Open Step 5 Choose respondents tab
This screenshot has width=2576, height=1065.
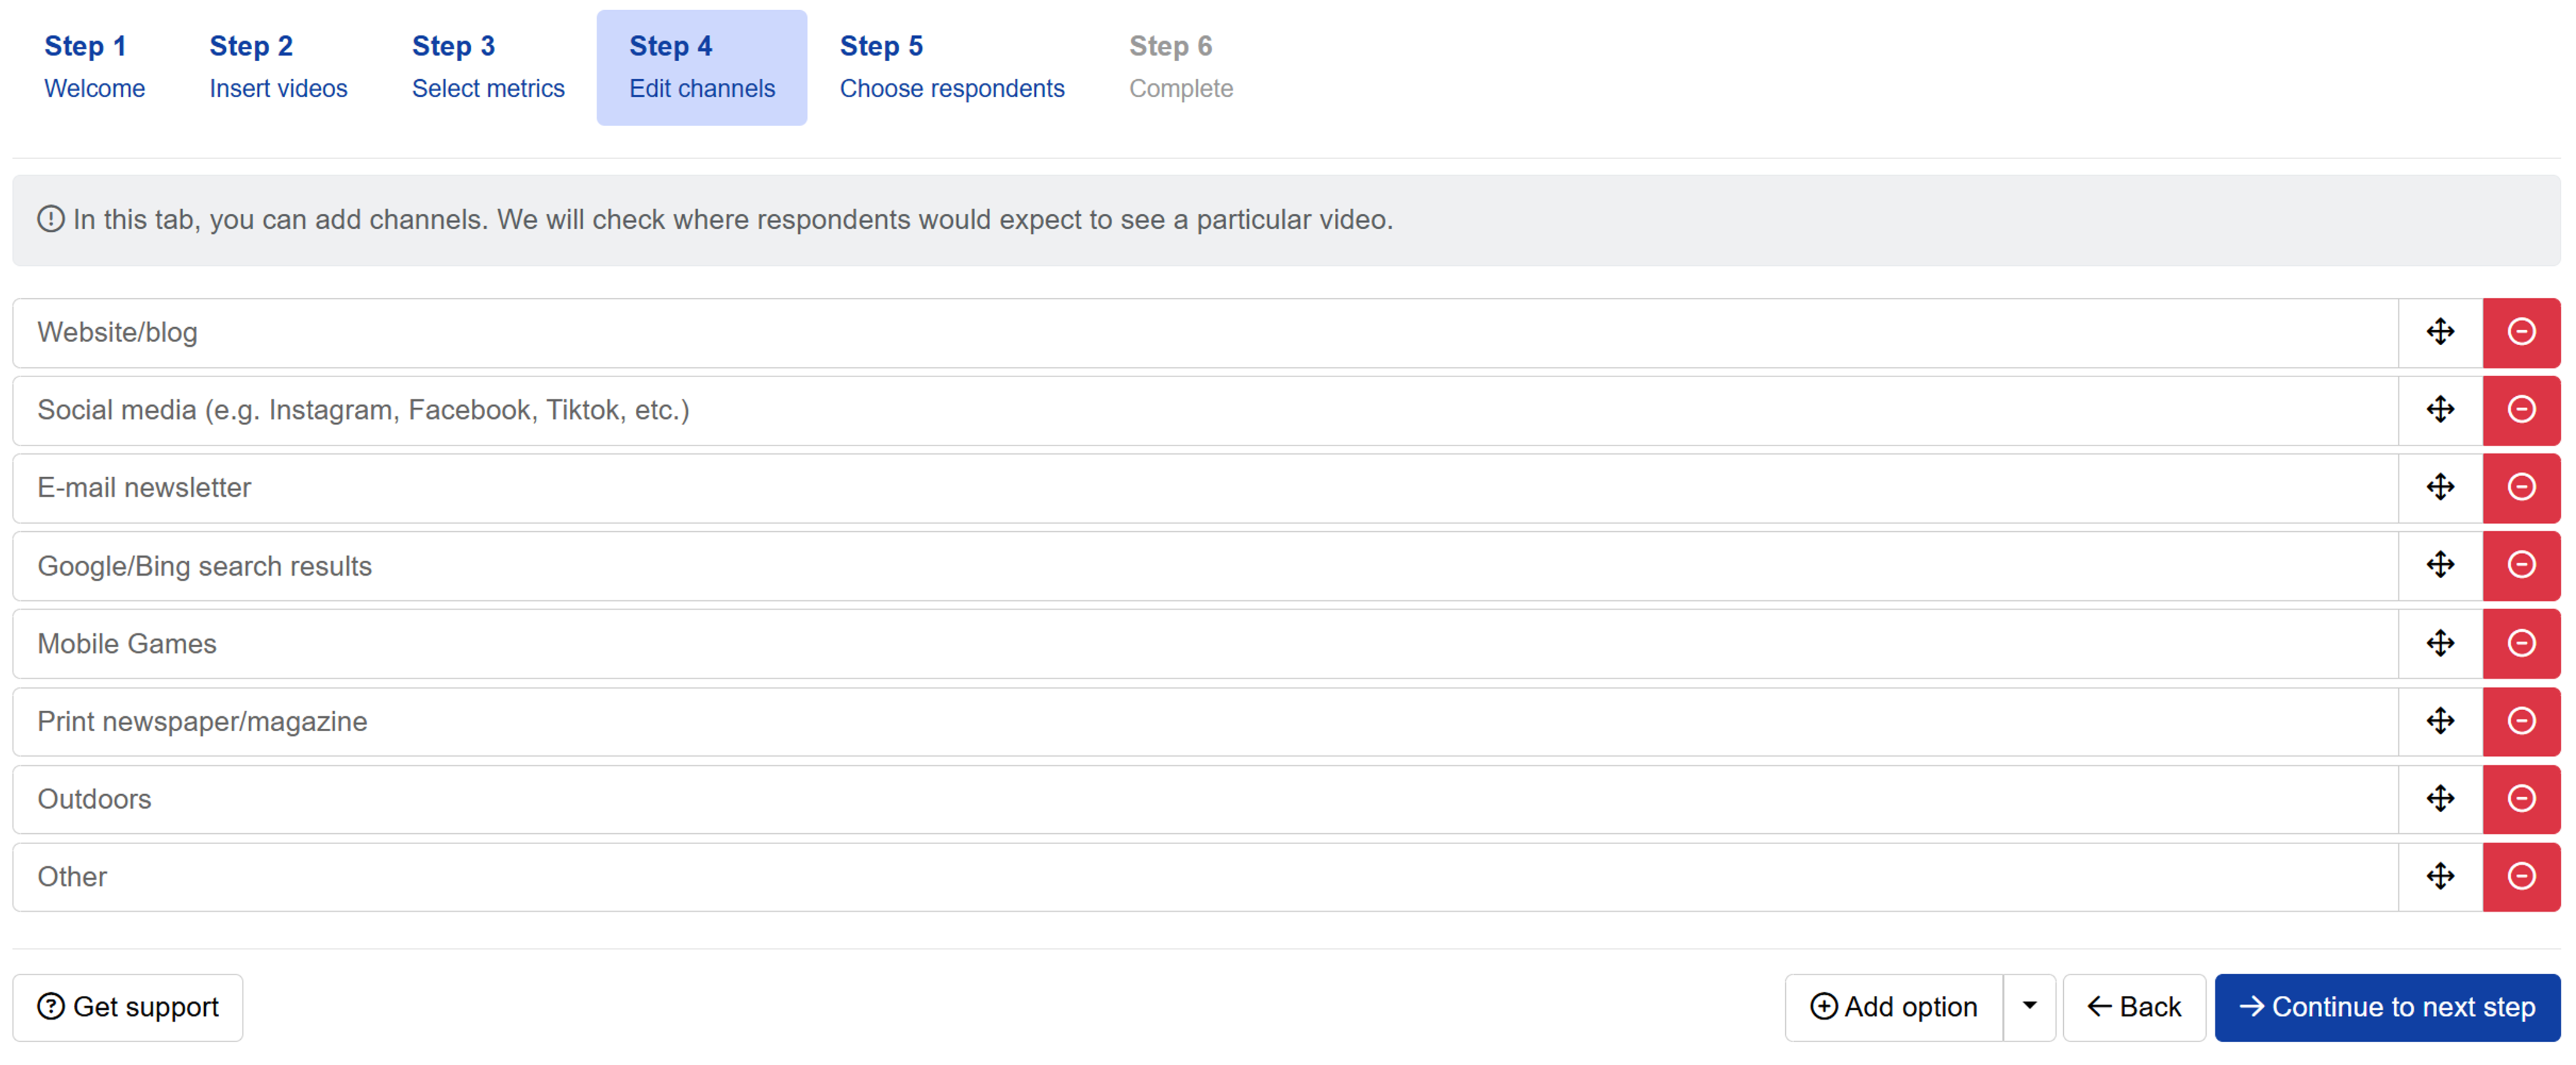click(951, 67)
